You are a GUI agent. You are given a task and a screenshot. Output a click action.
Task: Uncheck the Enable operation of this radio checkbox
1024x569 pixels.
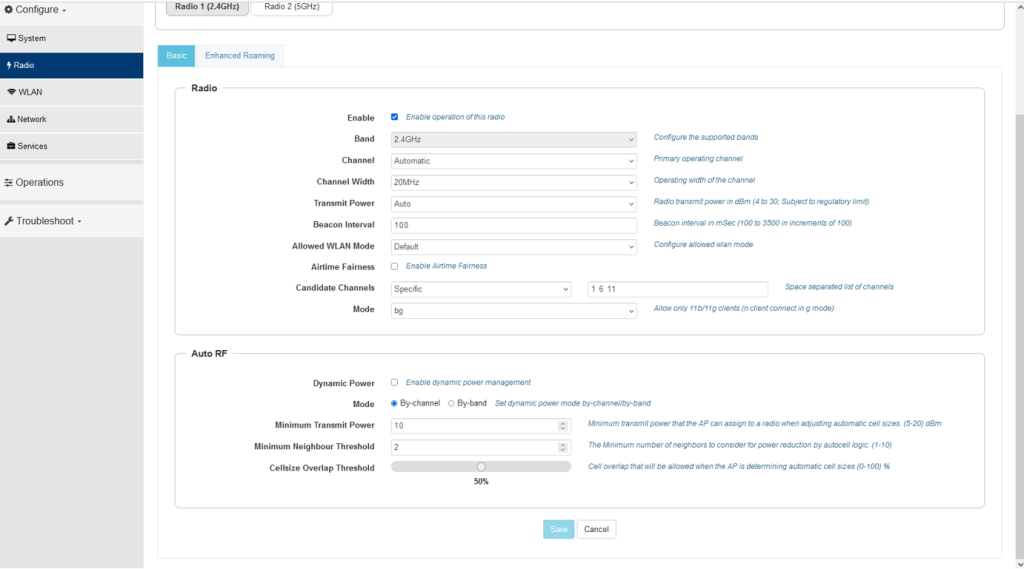click(x=395, y=117)
